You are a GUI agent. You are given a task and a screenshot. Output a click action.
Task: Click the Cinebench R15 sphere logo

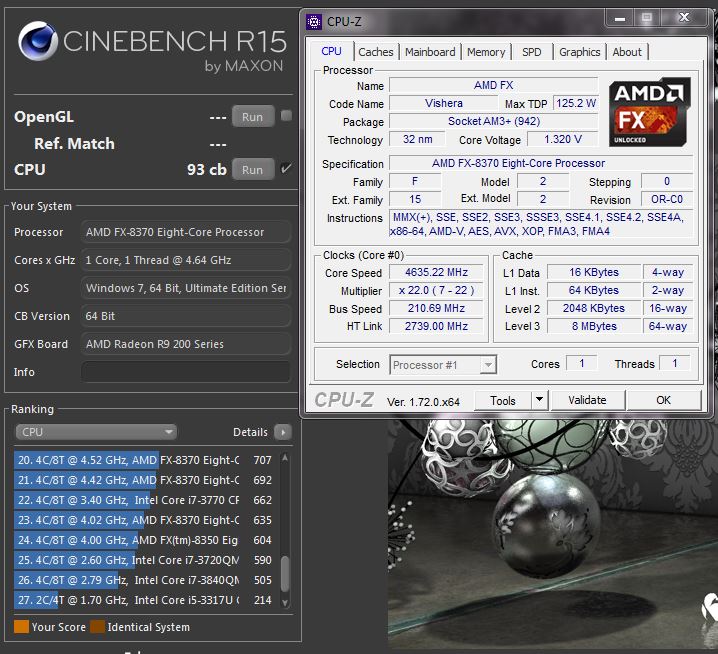click(38, 41)
